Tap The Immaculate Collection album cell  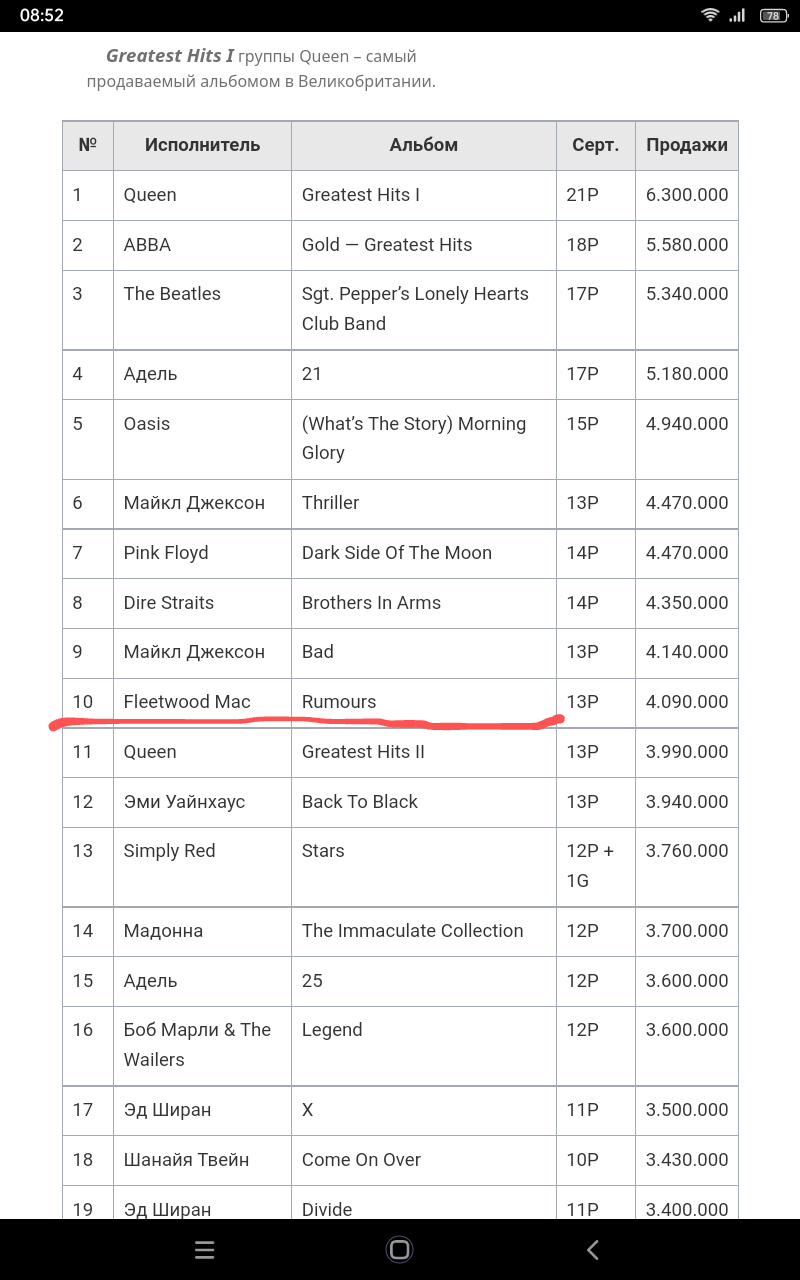424,931
